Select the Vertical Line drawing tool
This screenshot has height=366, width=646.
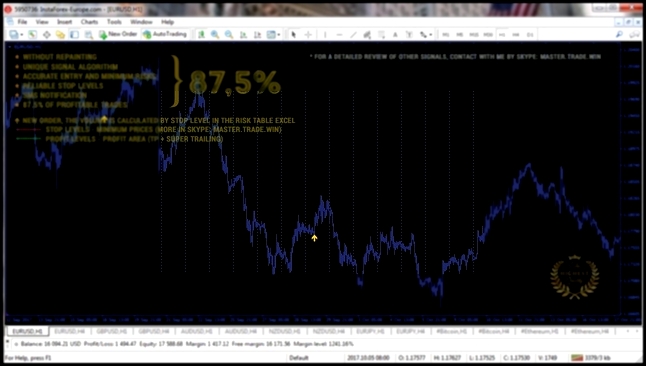point(325,35)
